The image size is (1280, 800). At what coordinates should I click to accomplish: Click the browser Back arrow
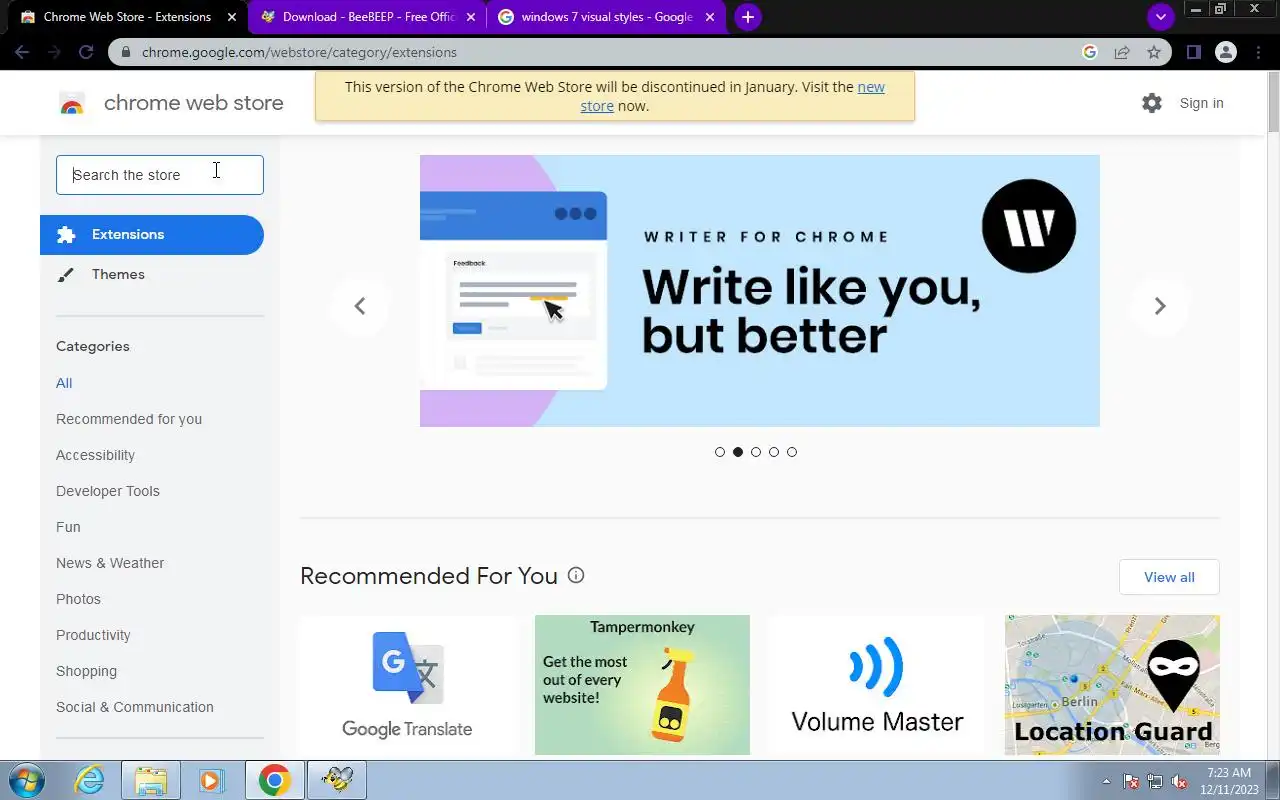[22, 52]
